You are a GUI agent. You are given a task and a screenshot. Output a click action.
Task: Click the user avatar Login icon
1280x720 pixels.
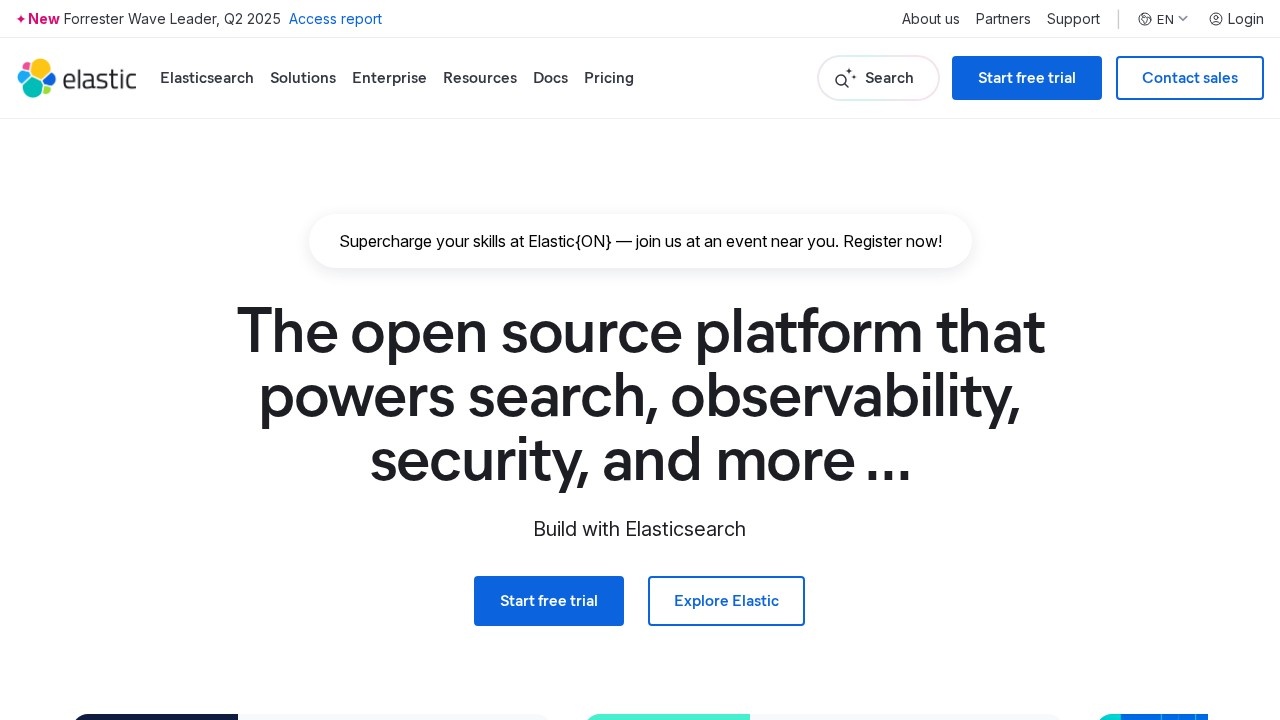tap(1217, 19)
